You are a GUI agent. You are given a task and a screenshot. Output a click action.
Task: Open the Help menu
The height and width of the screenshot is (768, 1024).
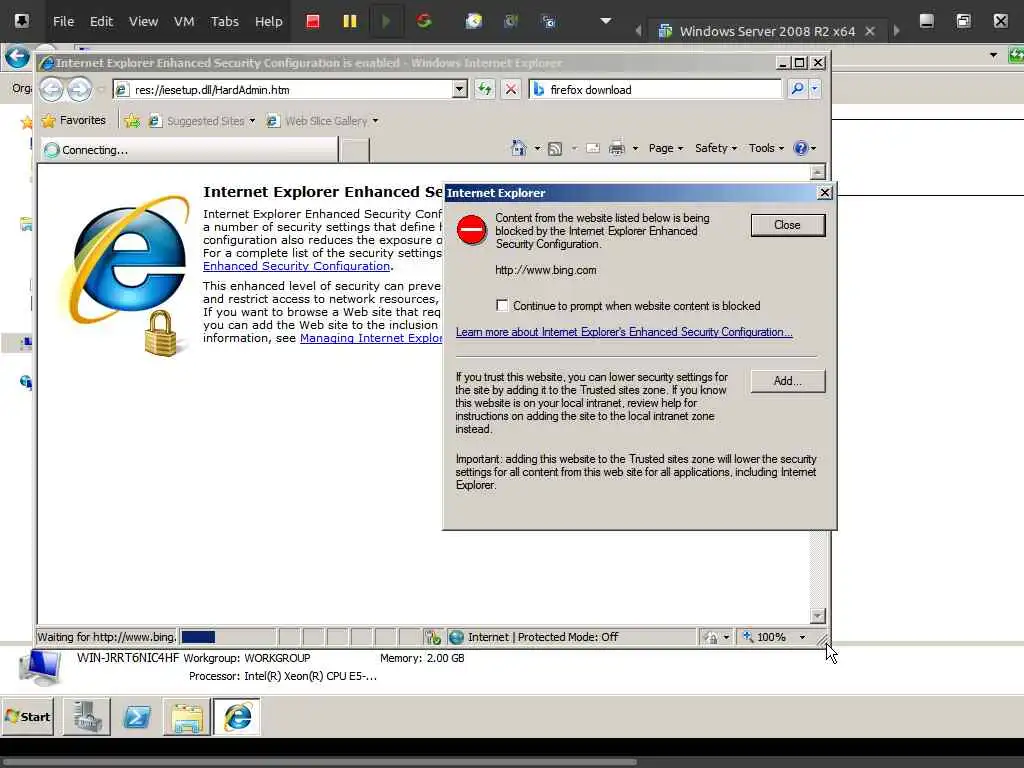tap(268, 22)
